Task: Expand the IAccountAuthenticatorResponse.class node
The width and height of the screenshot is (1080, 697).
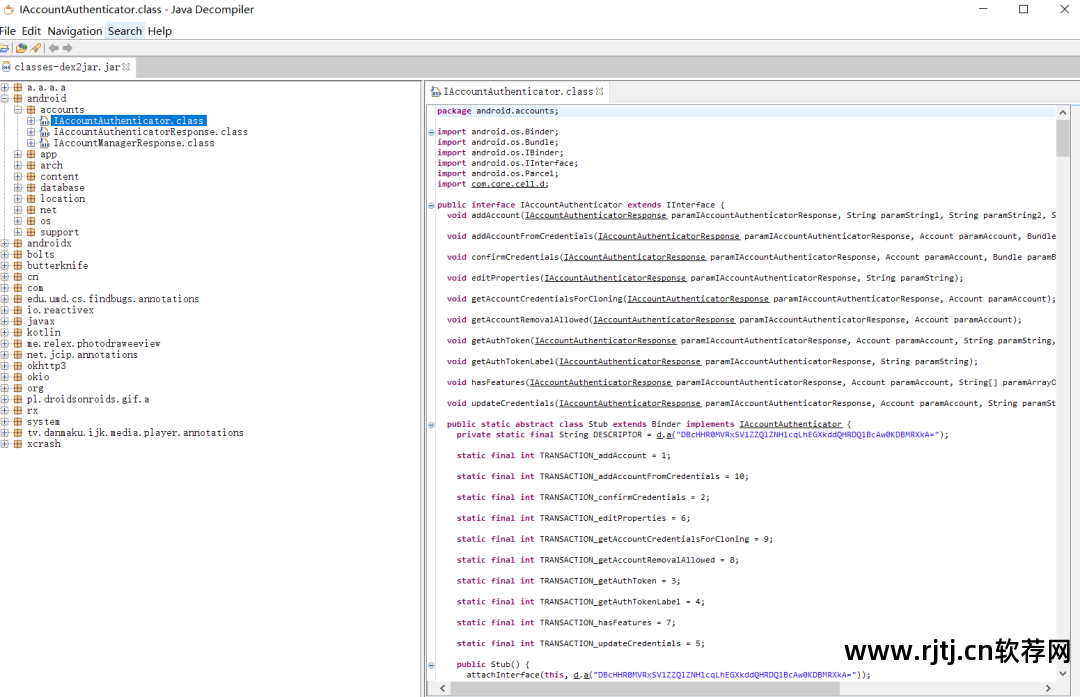Action: pos(31,132)
